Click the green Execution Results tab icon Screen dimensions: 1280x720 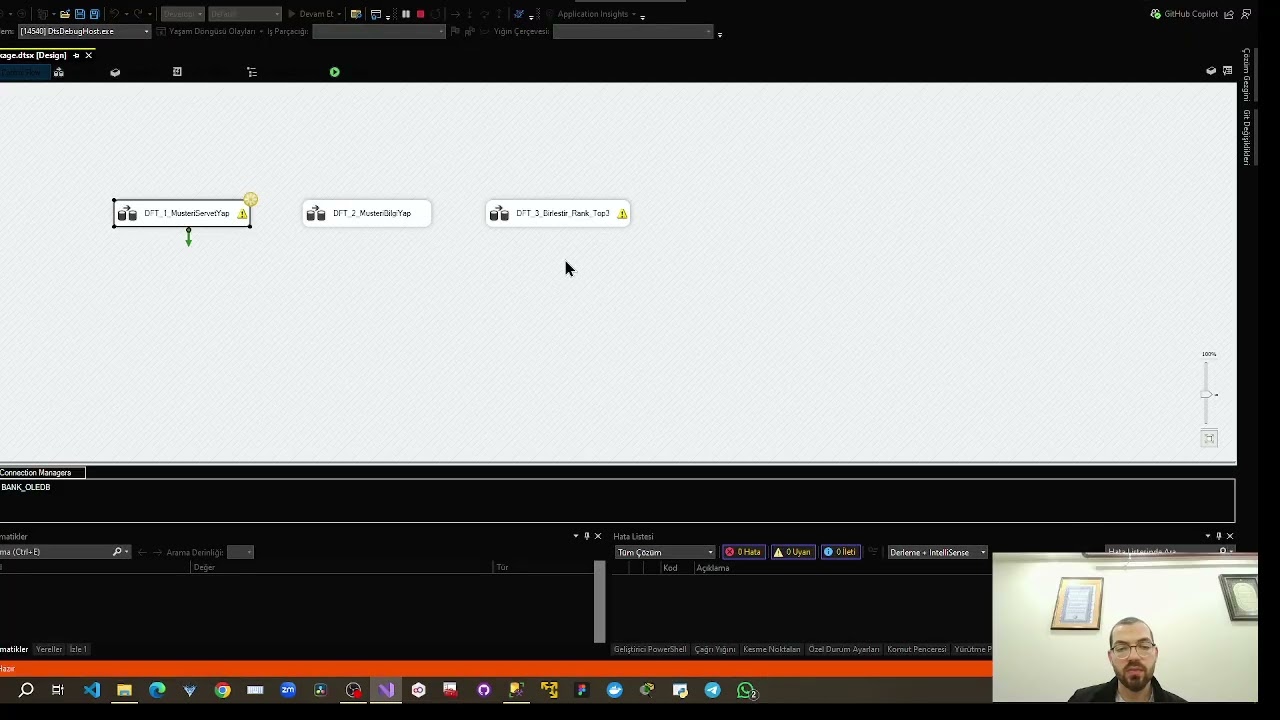(335, 72)
